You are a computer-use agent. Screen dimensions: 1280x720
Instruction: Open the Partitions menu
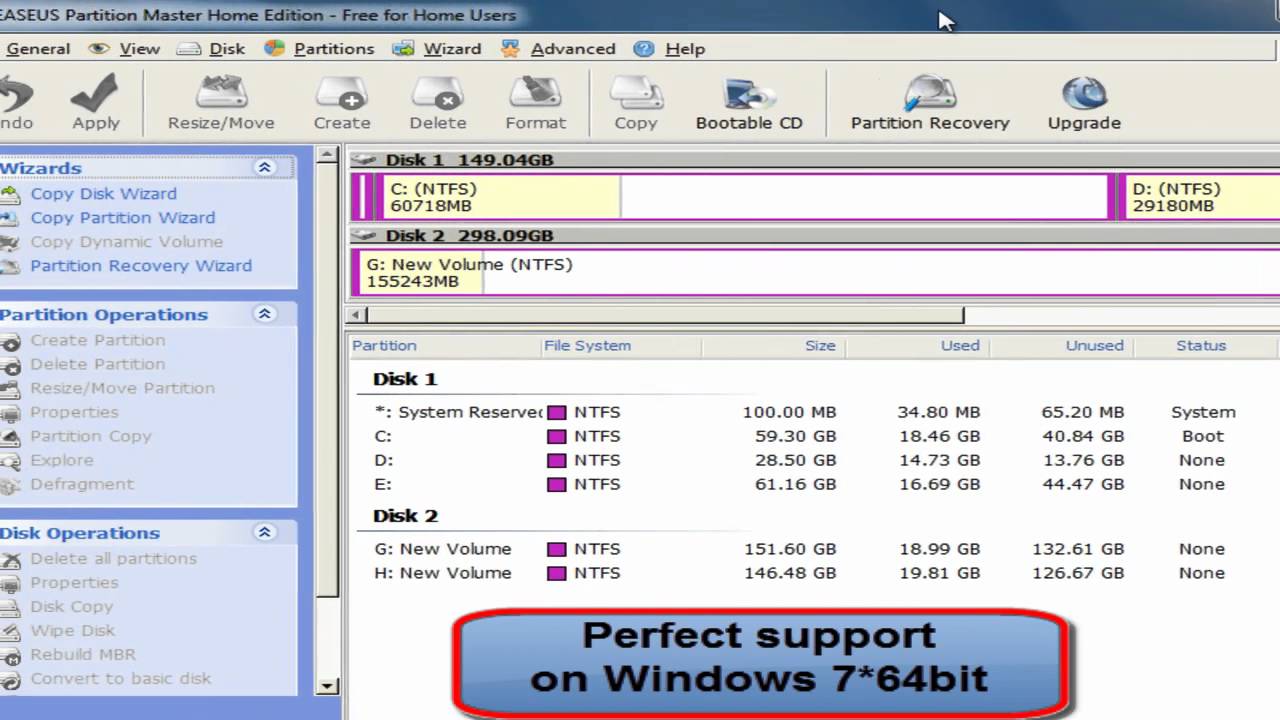[x=319, y=48]
